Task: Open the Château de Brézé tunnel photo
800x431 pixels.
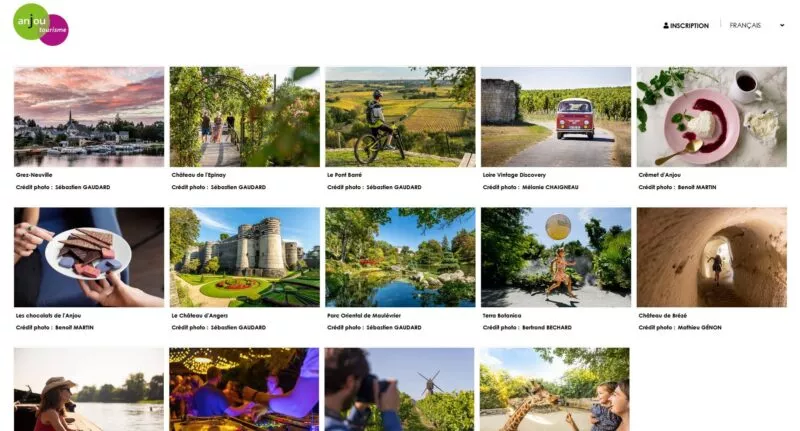Action: (712, 257)
